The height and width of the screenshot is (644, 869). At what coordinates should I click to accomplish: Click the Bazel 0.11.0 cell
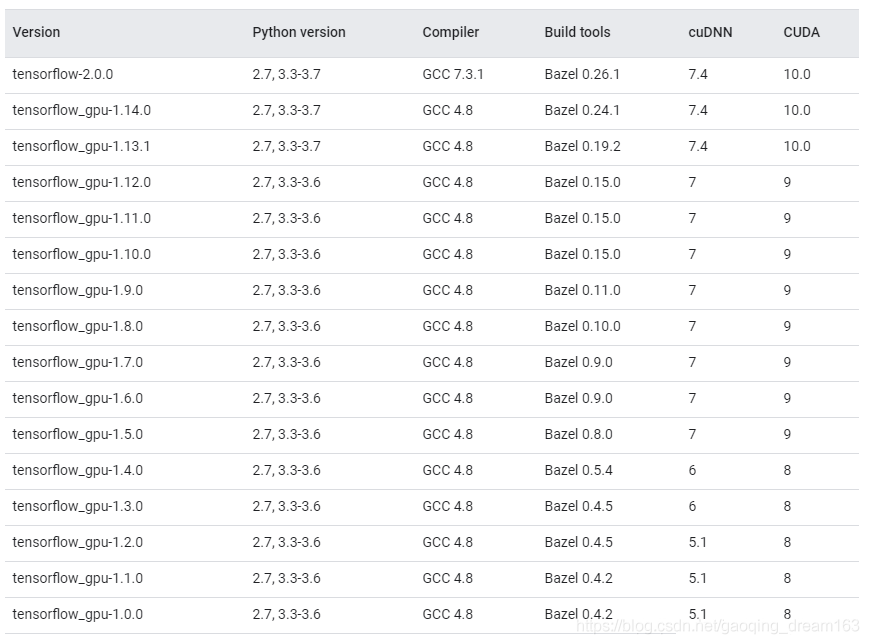point(582,290)
